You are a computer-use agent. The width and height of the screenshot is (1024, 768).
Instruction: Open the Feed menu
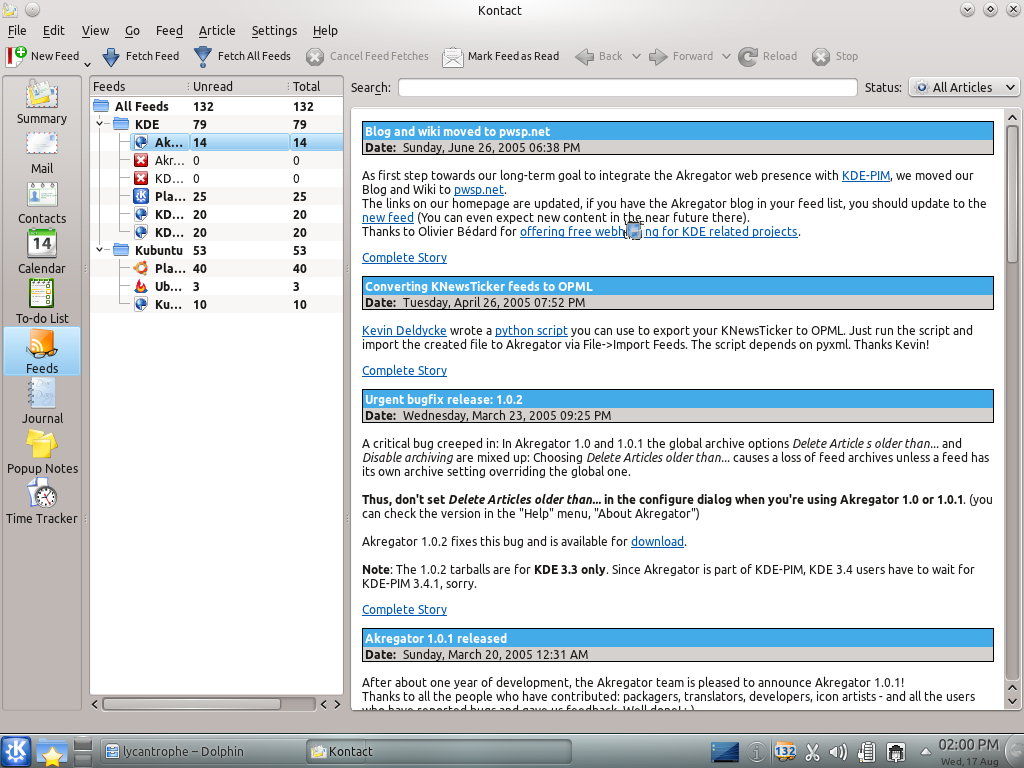[x=169, y=30]
